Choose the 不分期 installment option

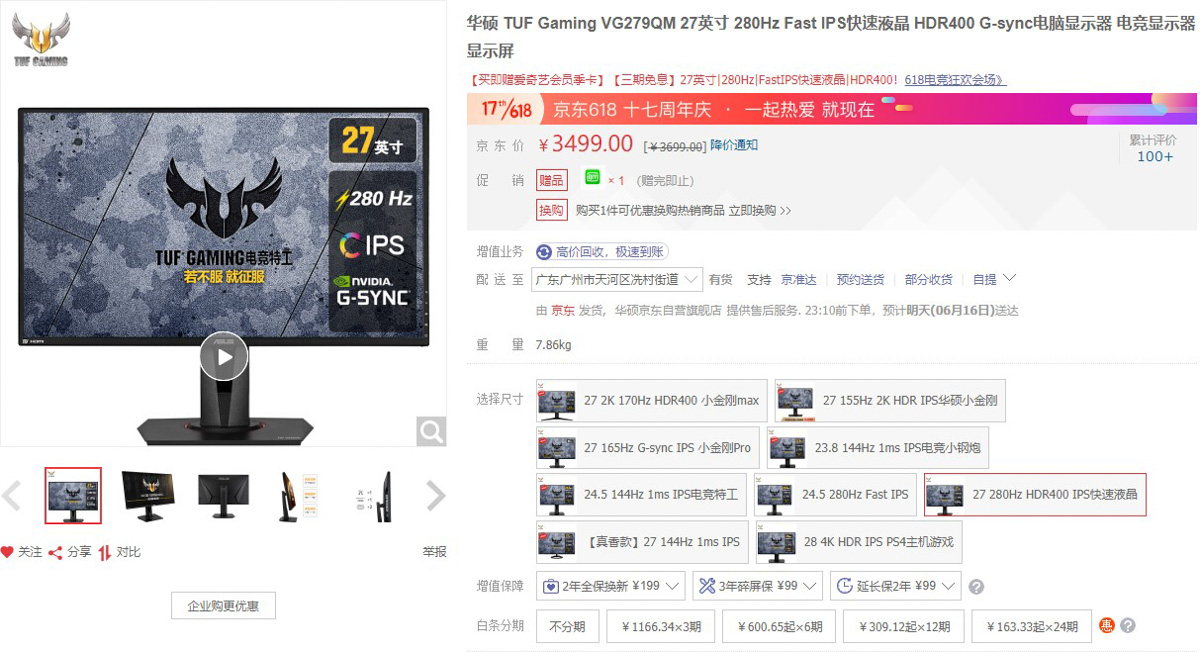pos(567,627)
